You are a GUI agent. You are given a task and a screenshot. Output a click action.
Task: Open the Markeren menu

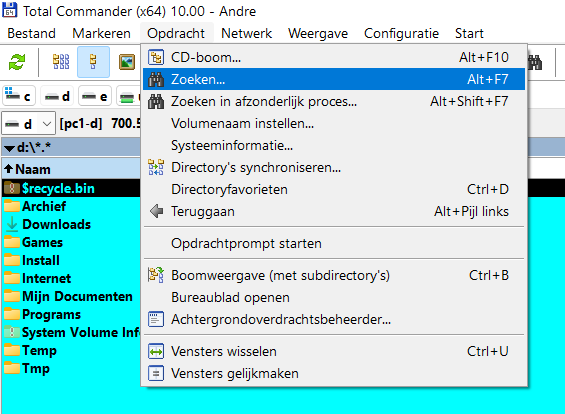[x=102, y=34]
